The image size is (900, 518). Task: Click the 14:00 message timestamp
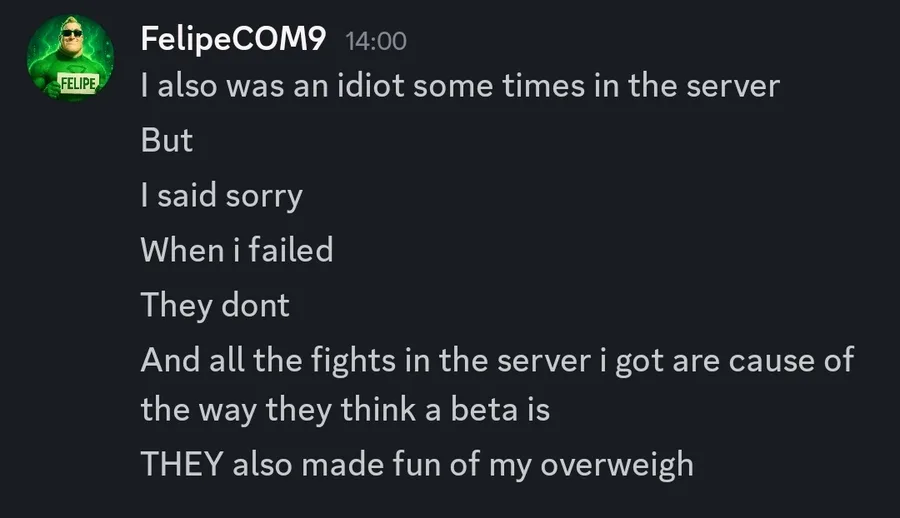[x=376, y=41]
